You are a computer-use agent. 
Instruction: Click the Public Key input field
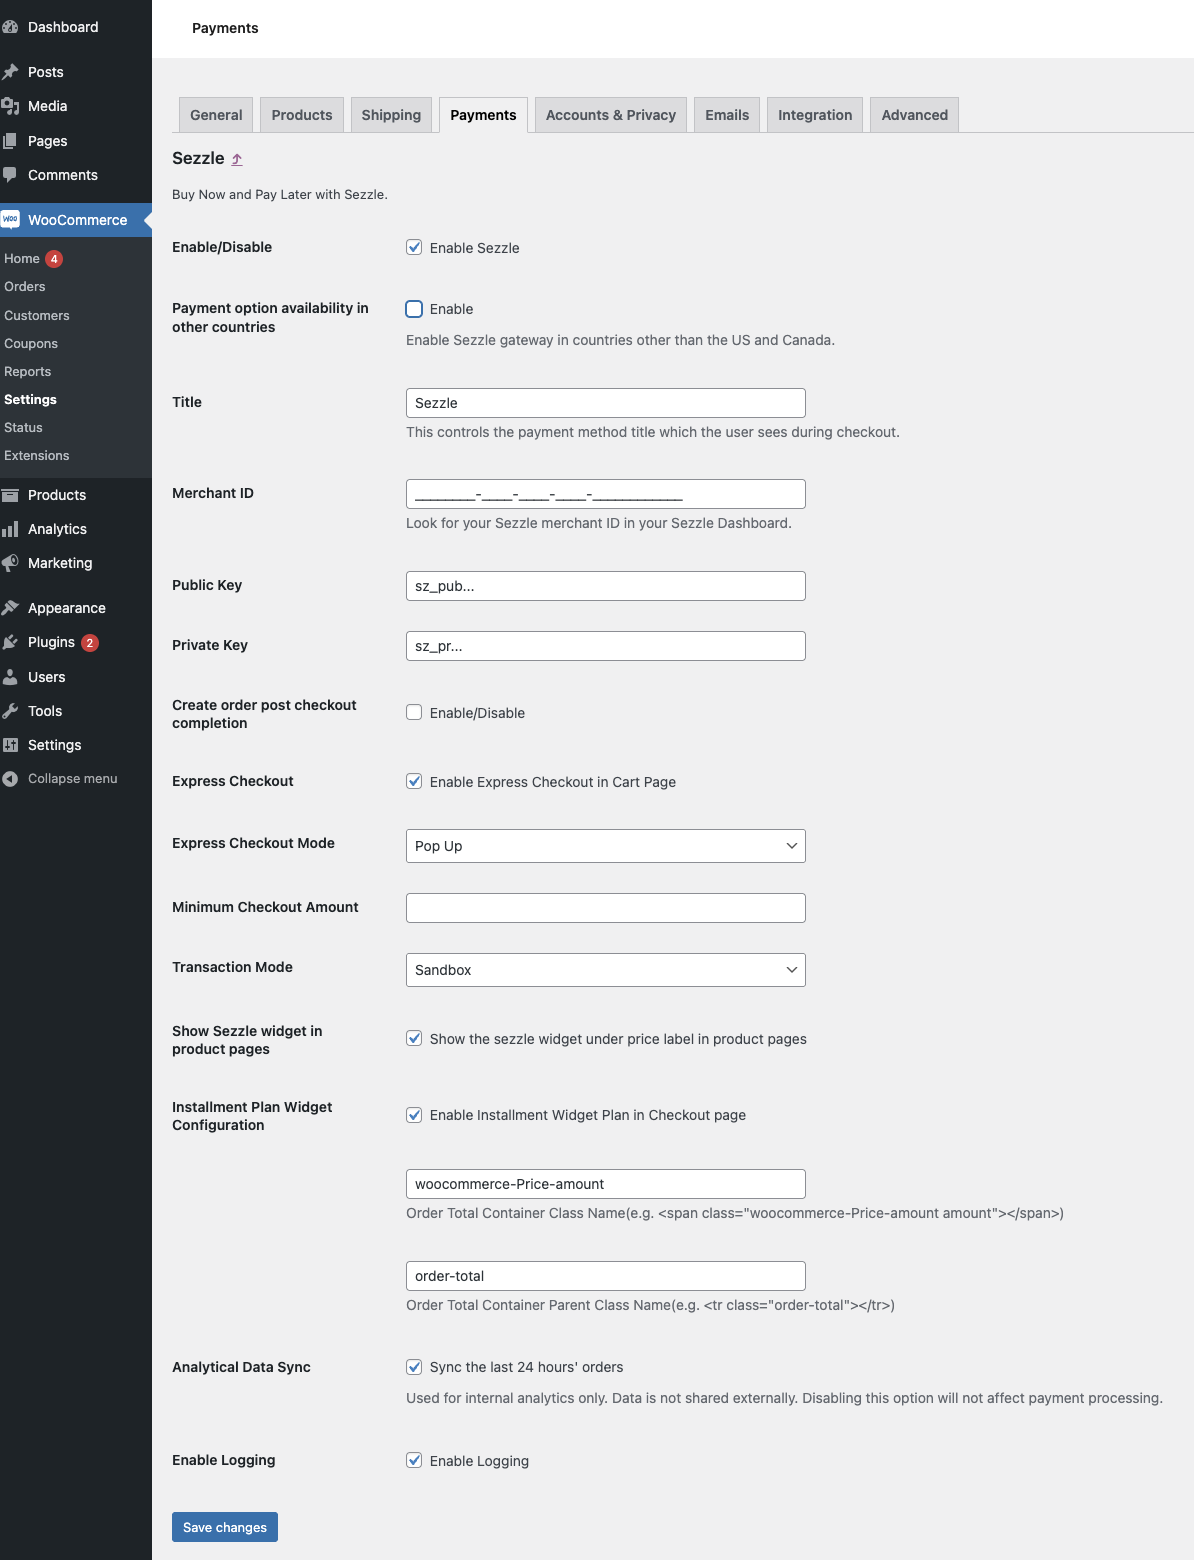tap(606, 586)
